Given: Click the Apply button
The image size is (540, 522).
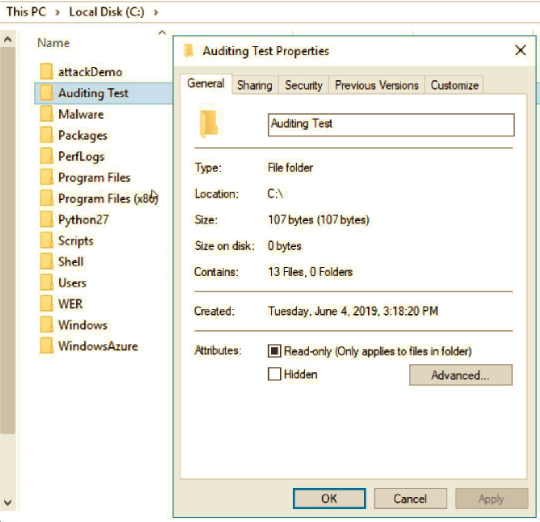Looking at the screenshot, I should click(x=491, y=498).
